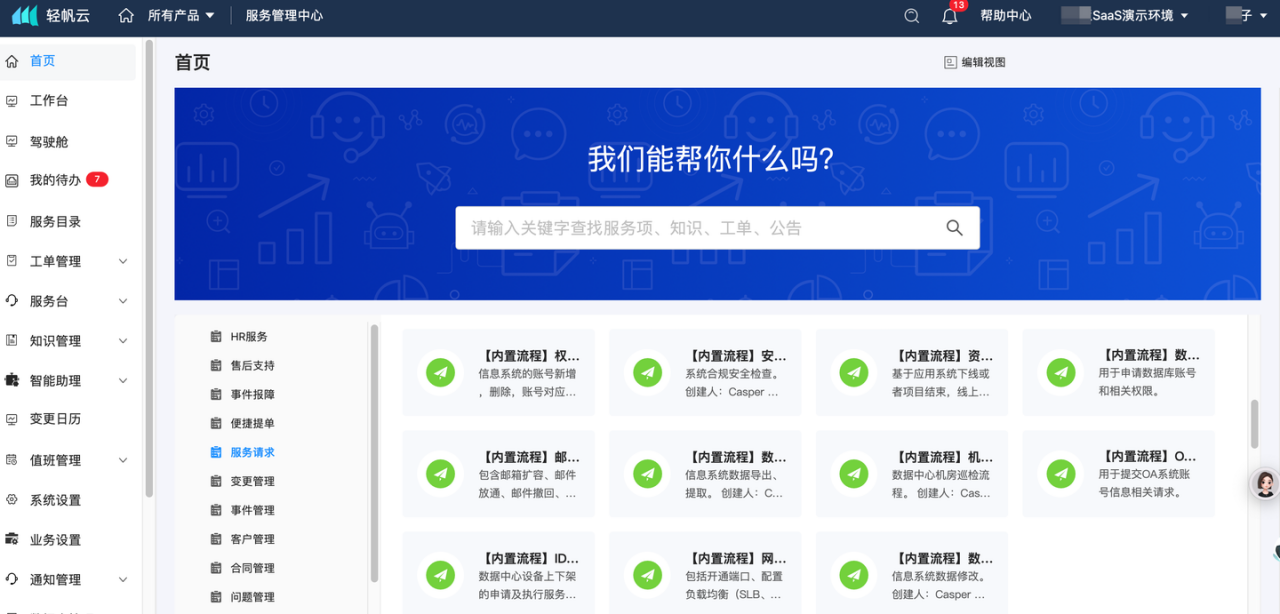The width and height of the screenshot is (1280, 614).
Task: Click the left sidebar scrollbar
Action: tap(149, 268)
